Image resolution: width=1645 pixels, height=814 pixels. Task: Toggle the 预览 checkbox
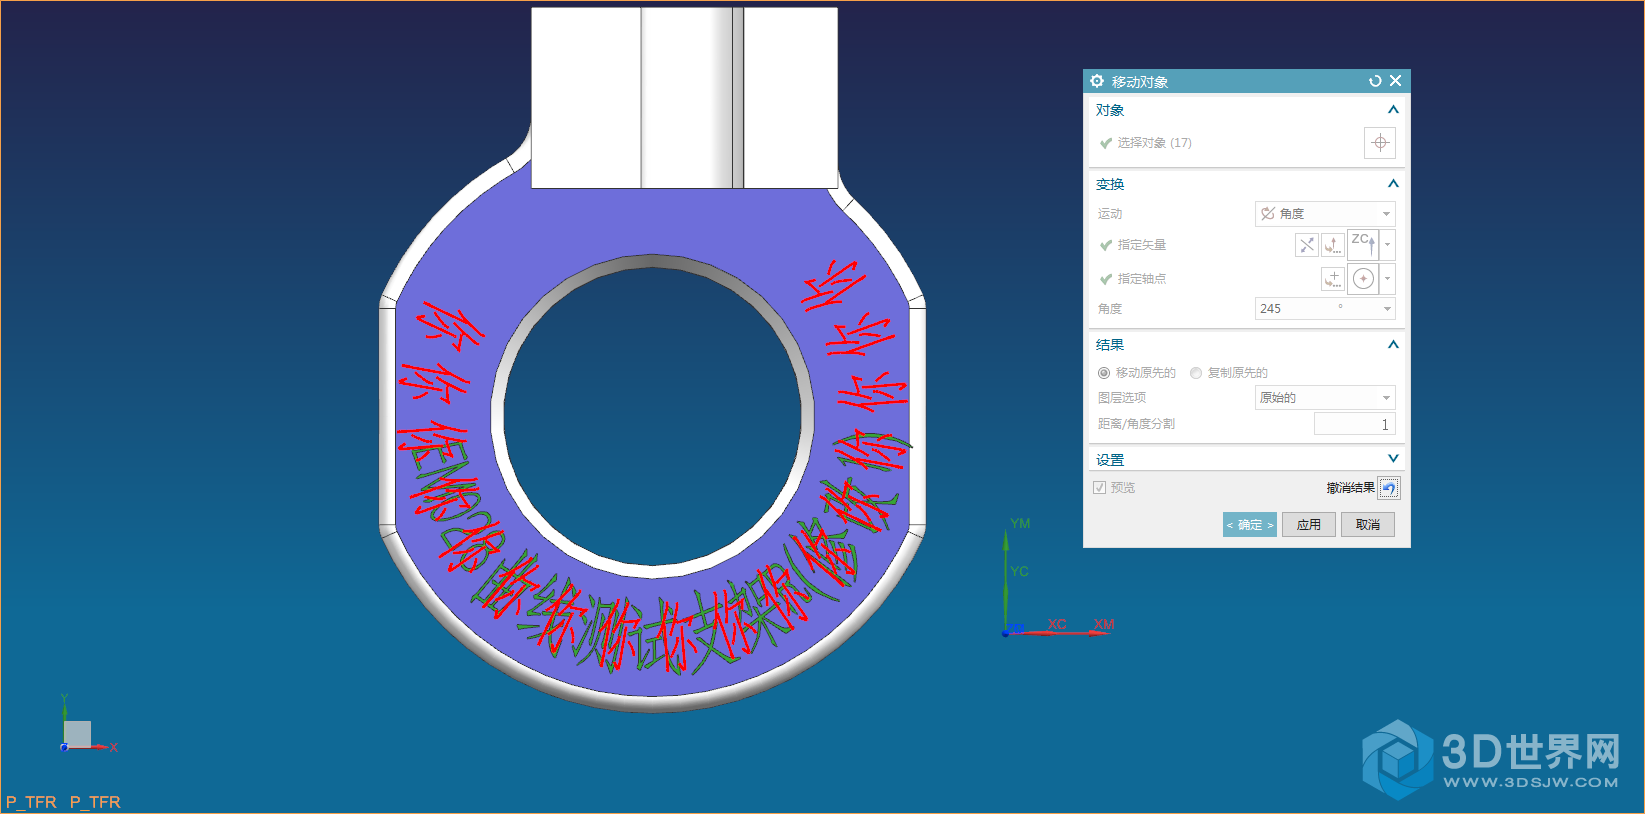(1100, 488)
